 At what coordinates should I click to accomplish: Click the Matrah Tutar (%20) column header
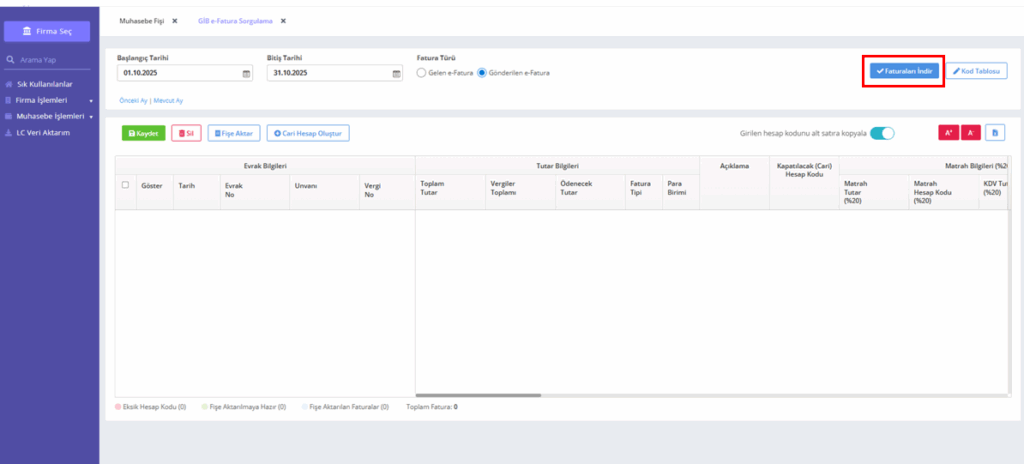[873, 192]
